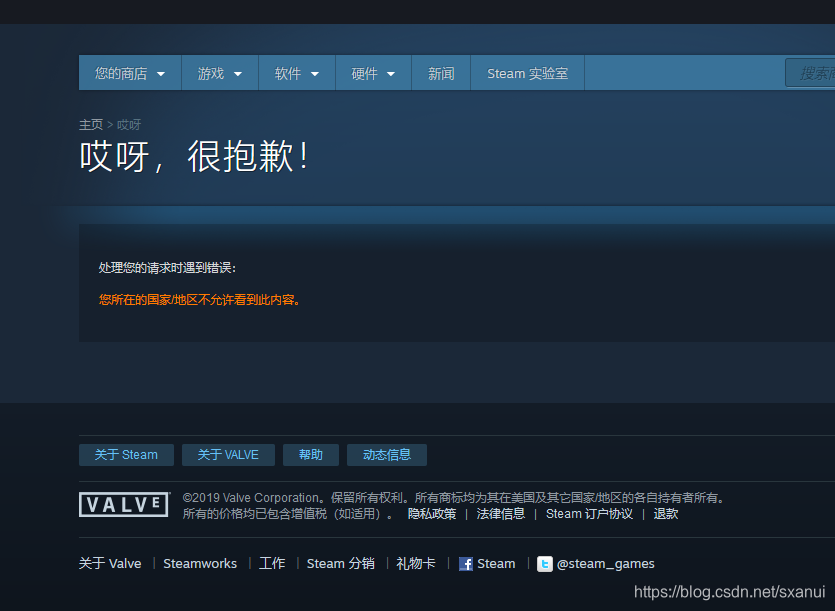Image resolution: width=835 pixels, height=611 pixels.
Task: Open the 软件 dropdown menu
Action: click(297, 73)
